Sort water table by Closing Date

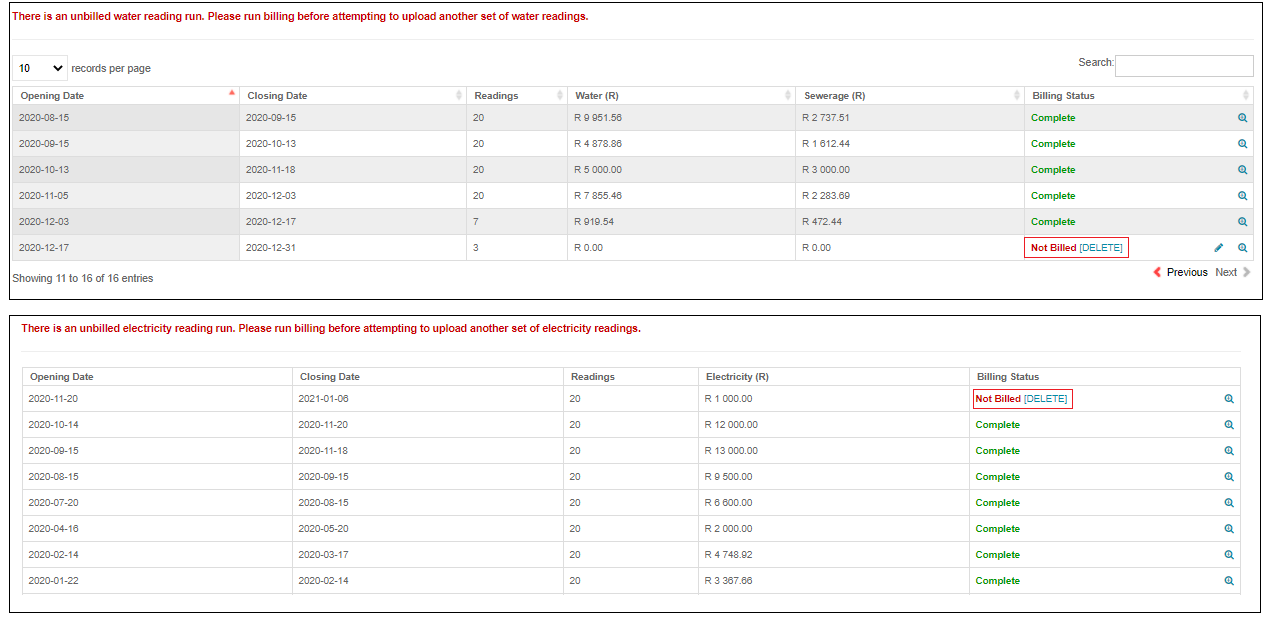click(352, 96)
